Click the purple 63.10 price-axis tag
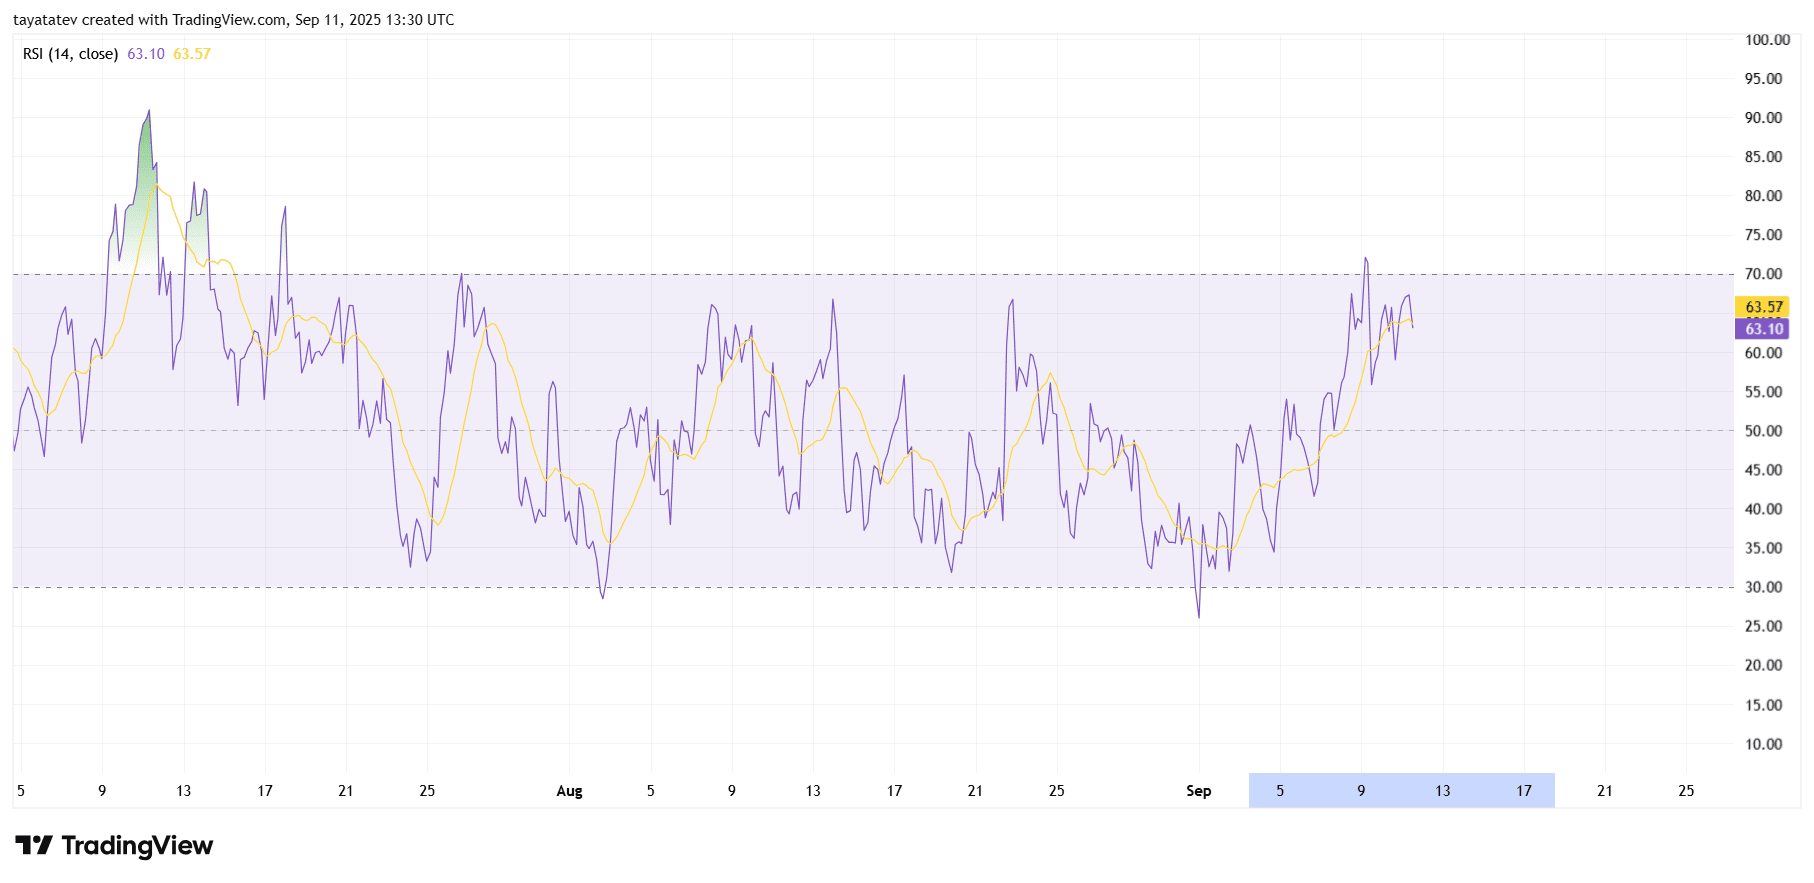Screen dimensions: 1814x883 tap(1763, 329)
